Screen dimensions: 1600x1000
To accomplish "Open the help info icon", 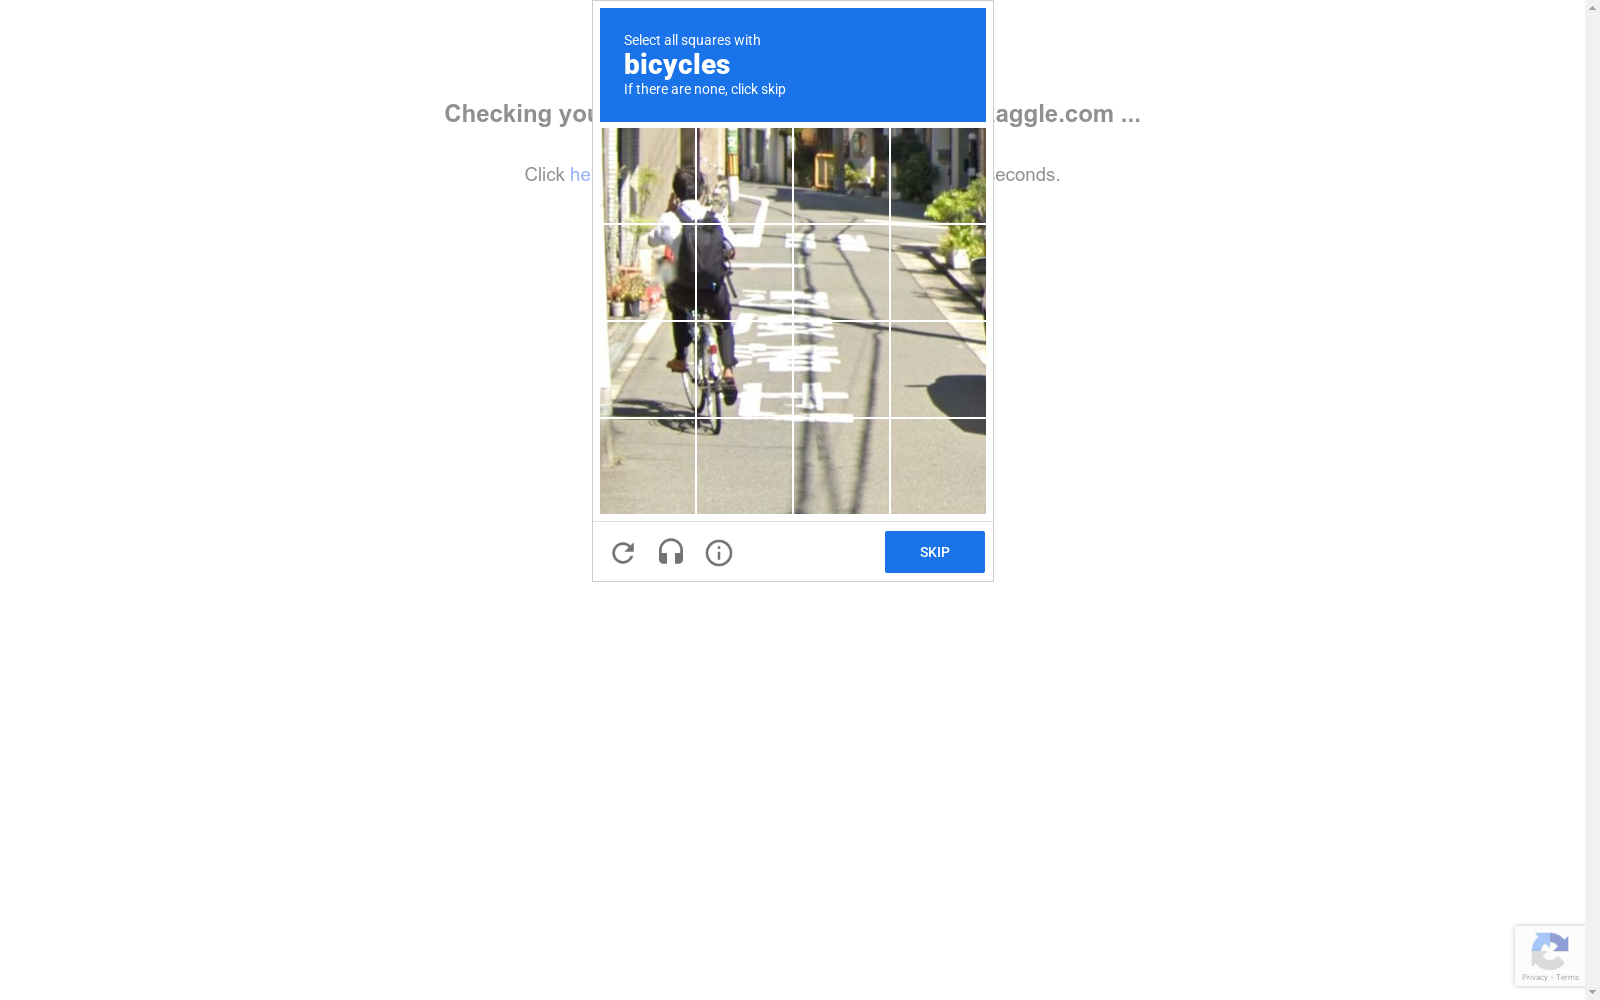I will [719, 553].
